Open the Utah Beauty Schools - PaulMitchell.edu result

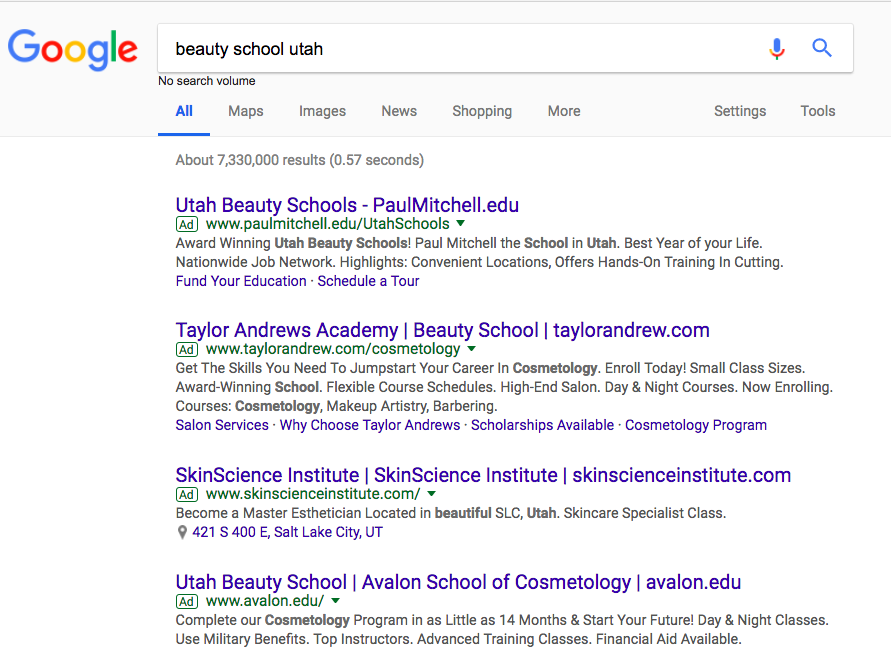click(x=347, y=205)
